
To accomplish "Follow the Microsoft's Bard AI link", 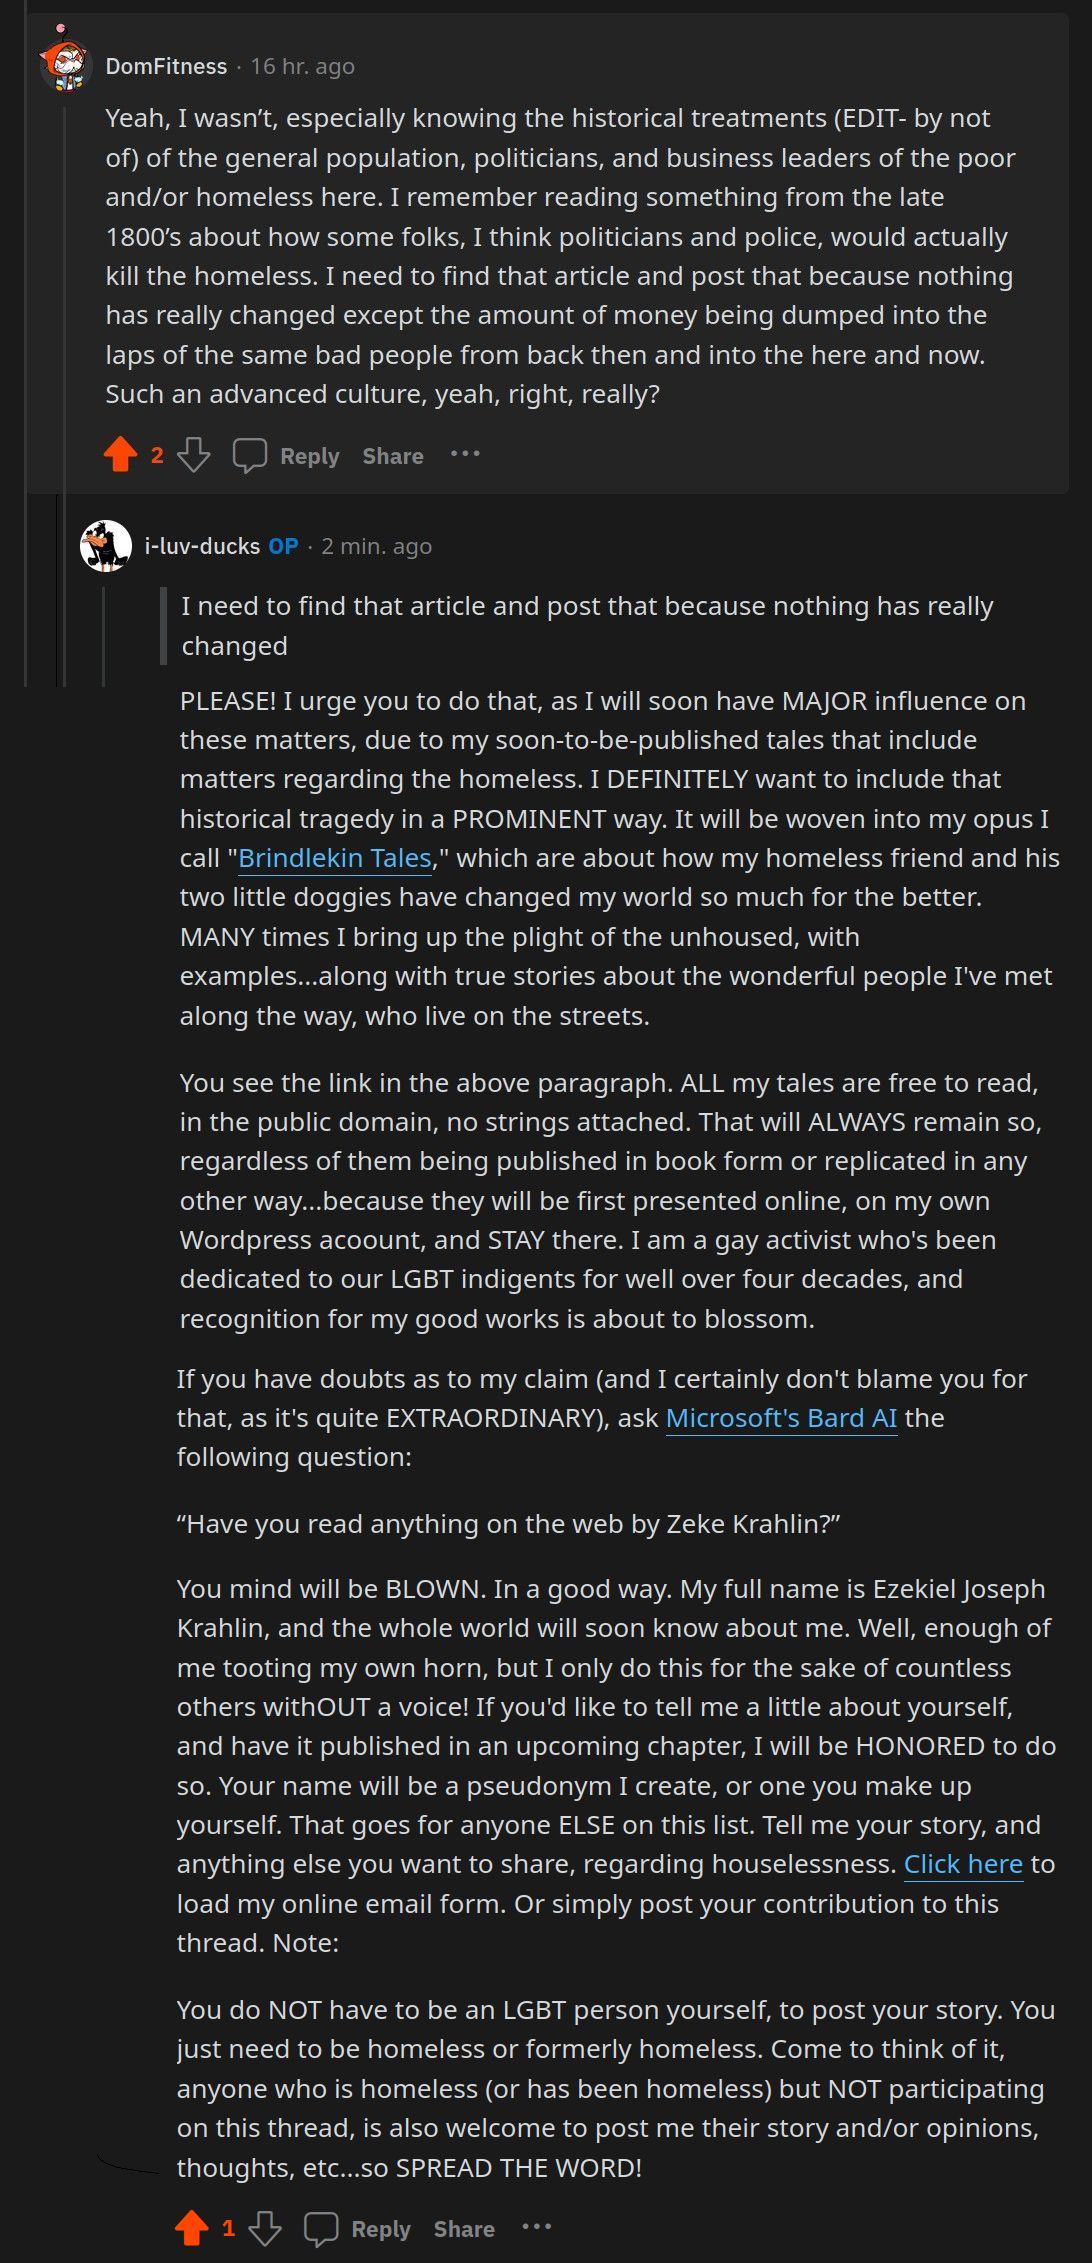I will 782,1418.
